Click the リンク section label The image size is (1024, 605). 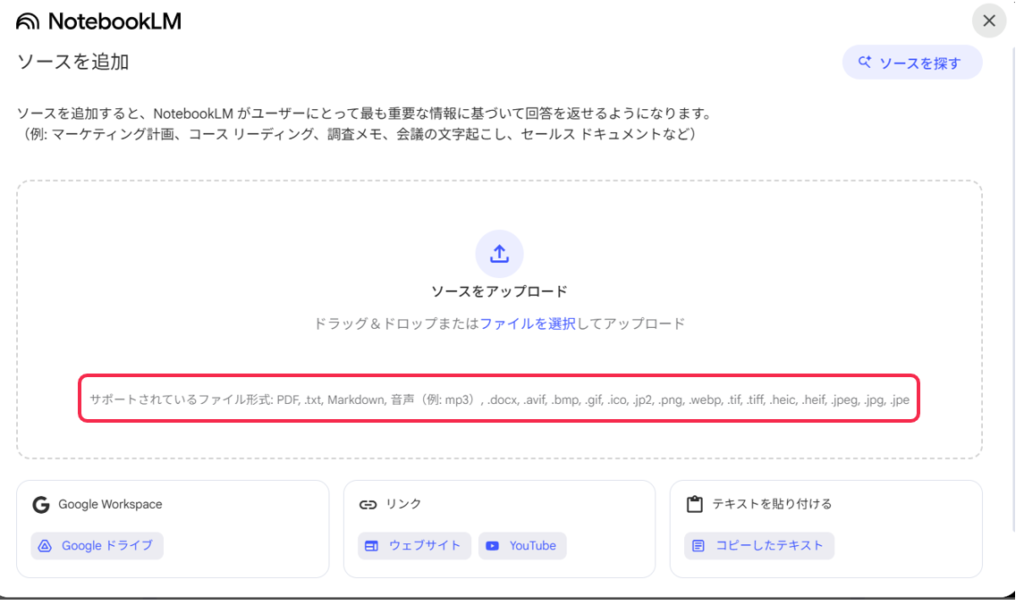point(404,505)
